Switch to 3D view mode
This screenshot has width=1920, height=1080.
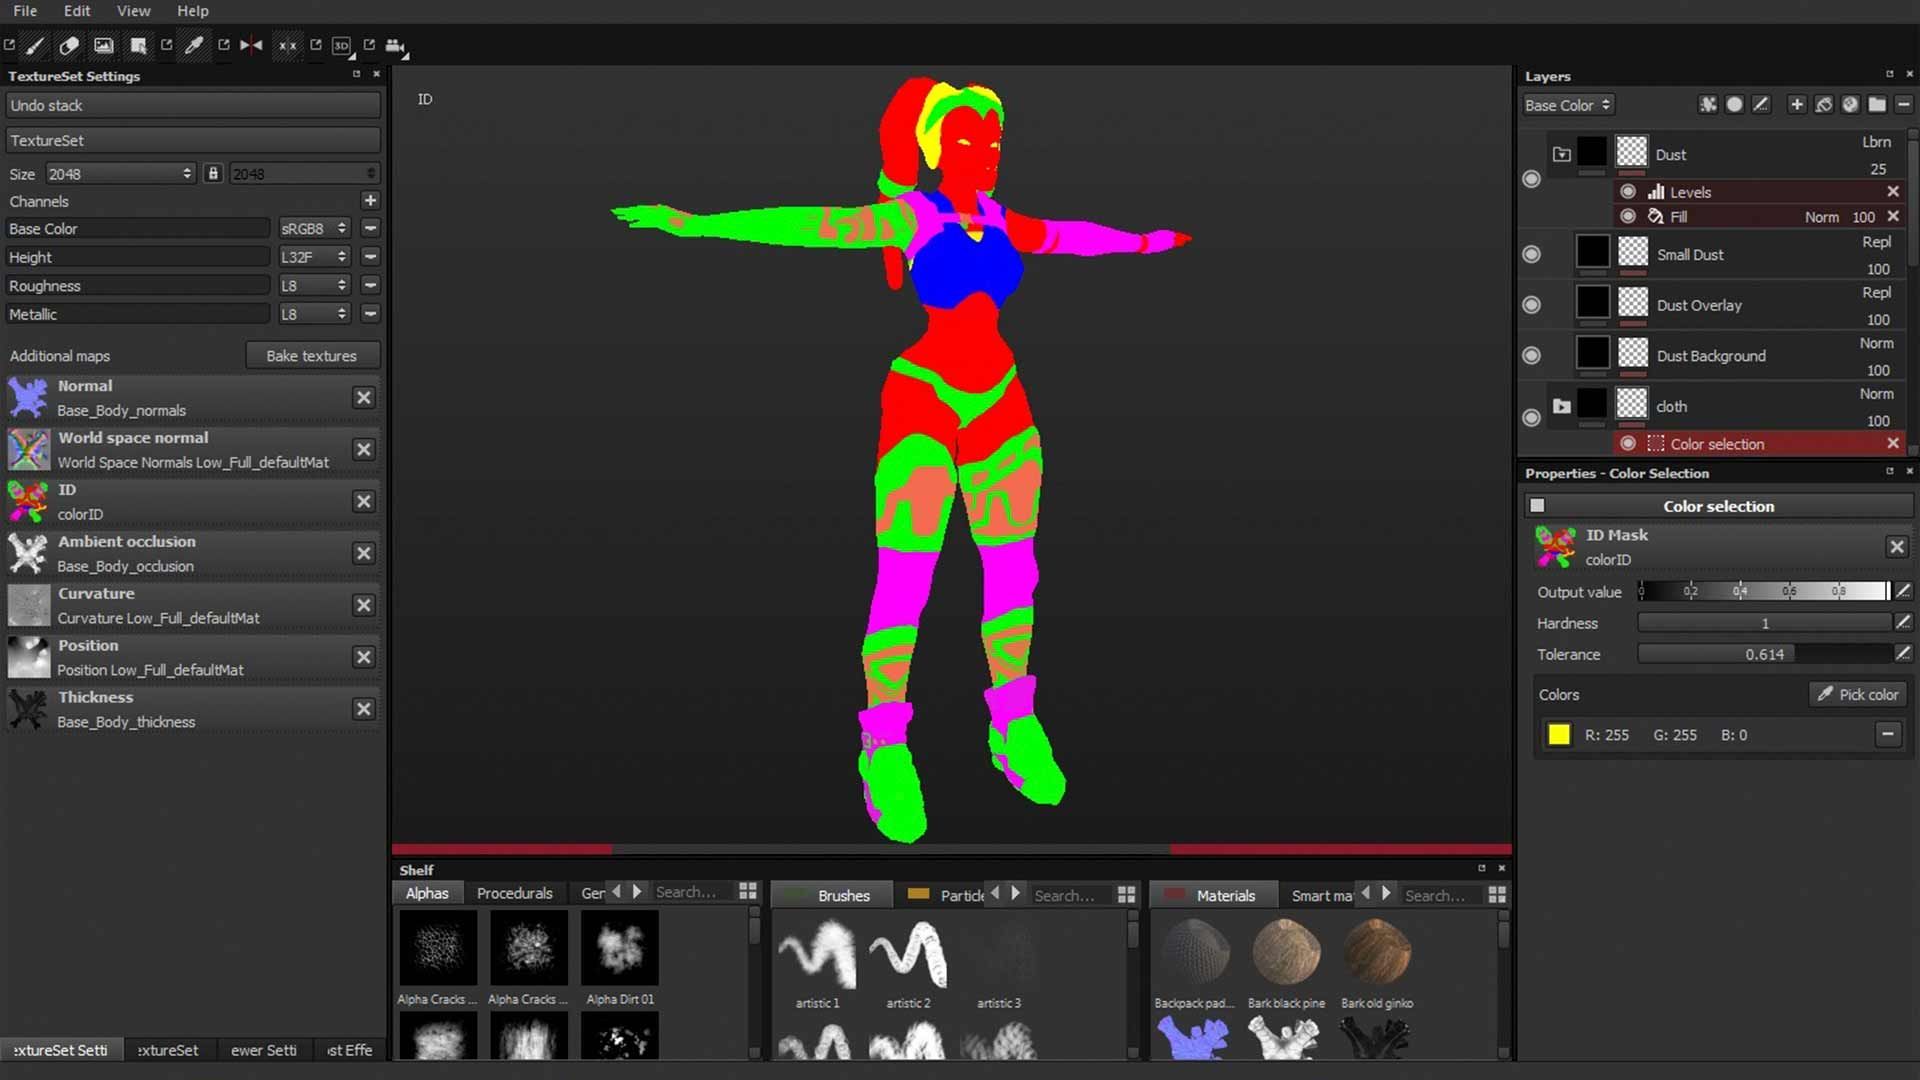pyautogui.click(x=342, y=46)
